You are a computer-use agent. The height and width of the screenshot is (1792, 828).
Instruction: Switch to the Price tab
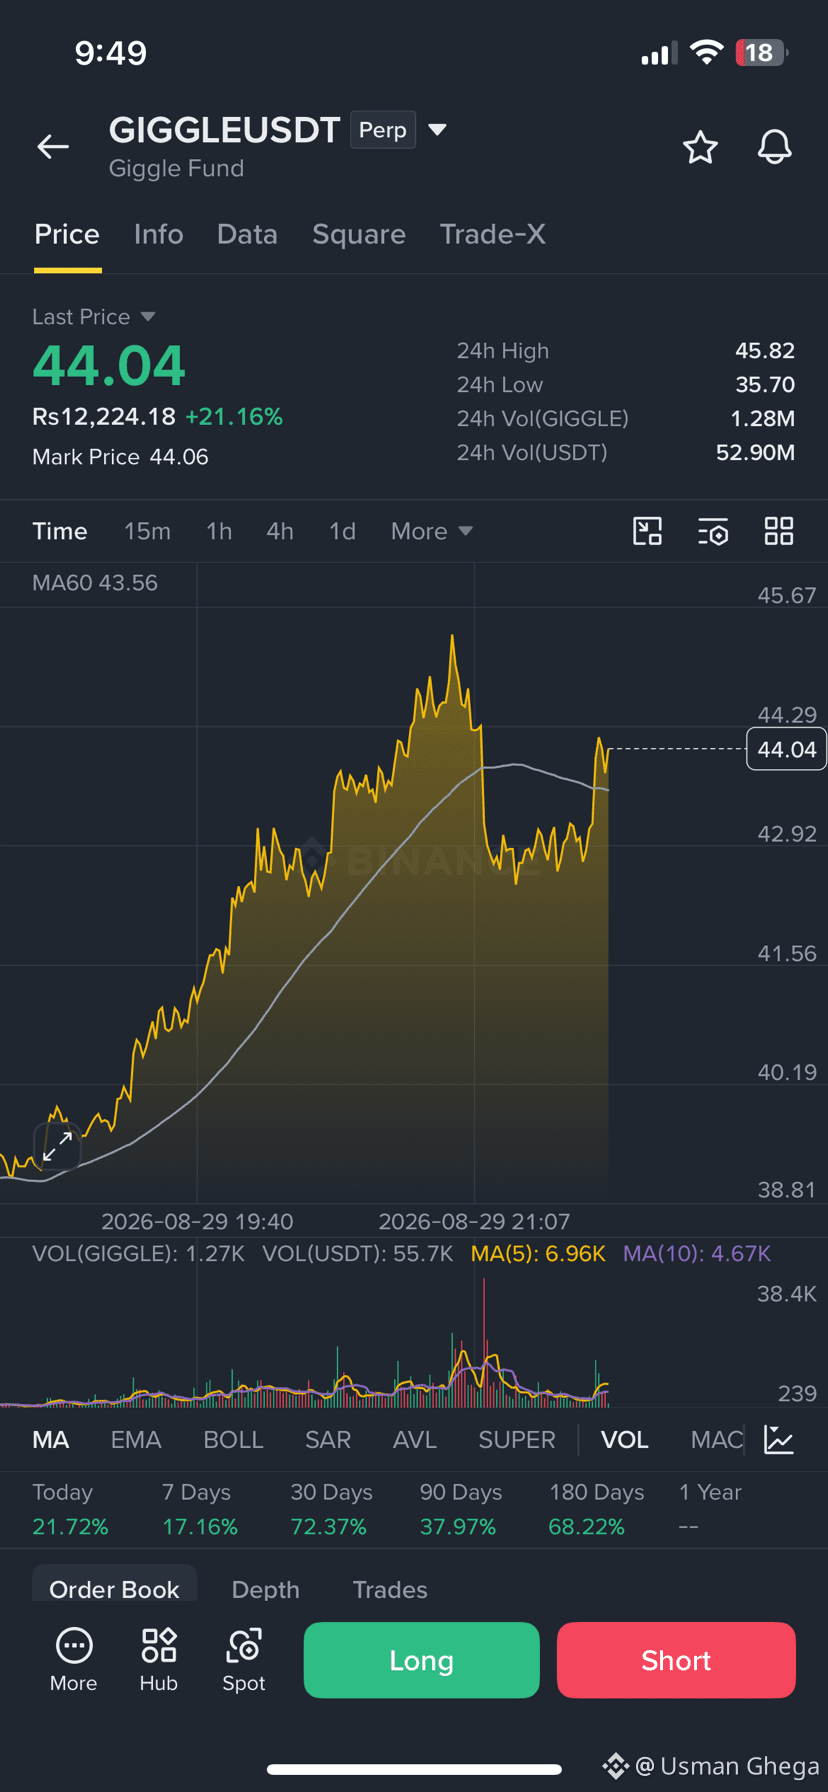click(x=67, y=234)
